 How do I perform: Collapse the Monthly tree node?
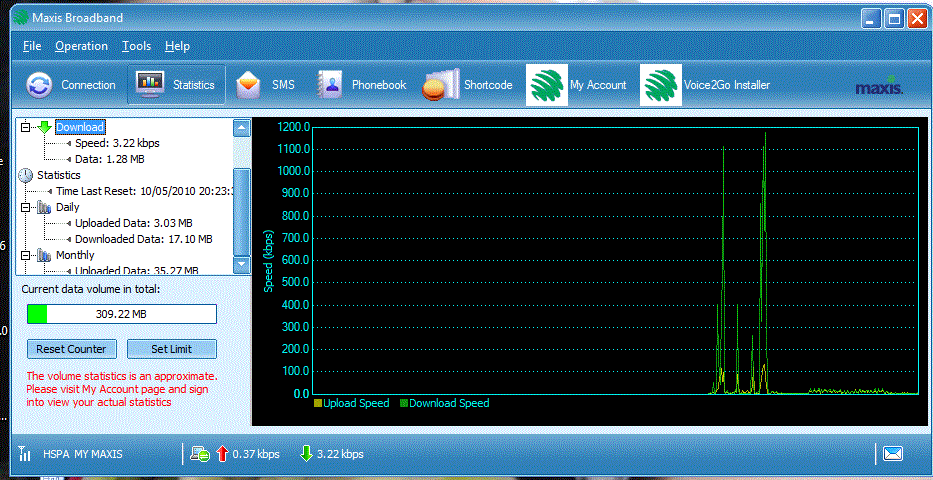[25, 255]
